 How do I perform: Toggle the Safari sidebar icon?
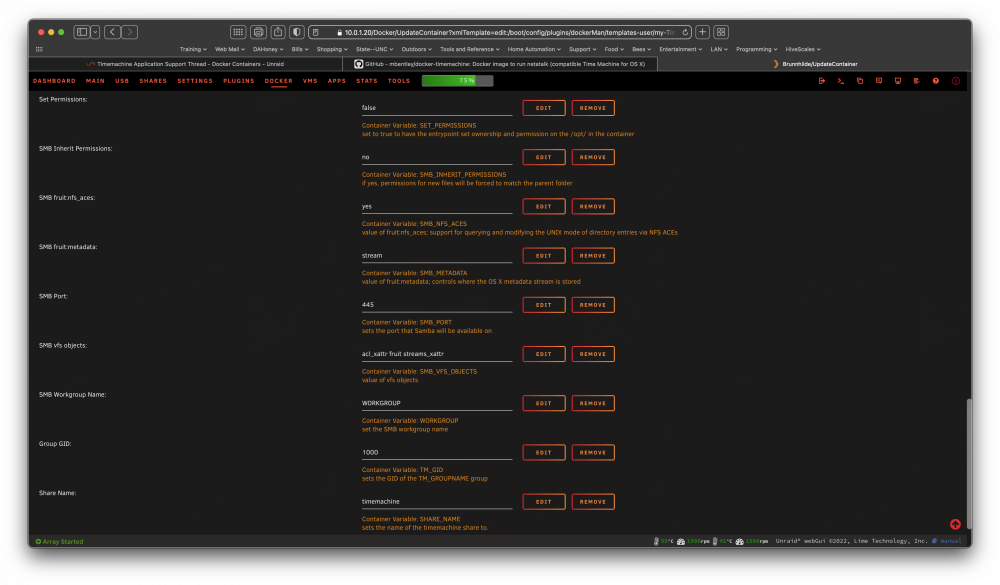tap(82, 32)
